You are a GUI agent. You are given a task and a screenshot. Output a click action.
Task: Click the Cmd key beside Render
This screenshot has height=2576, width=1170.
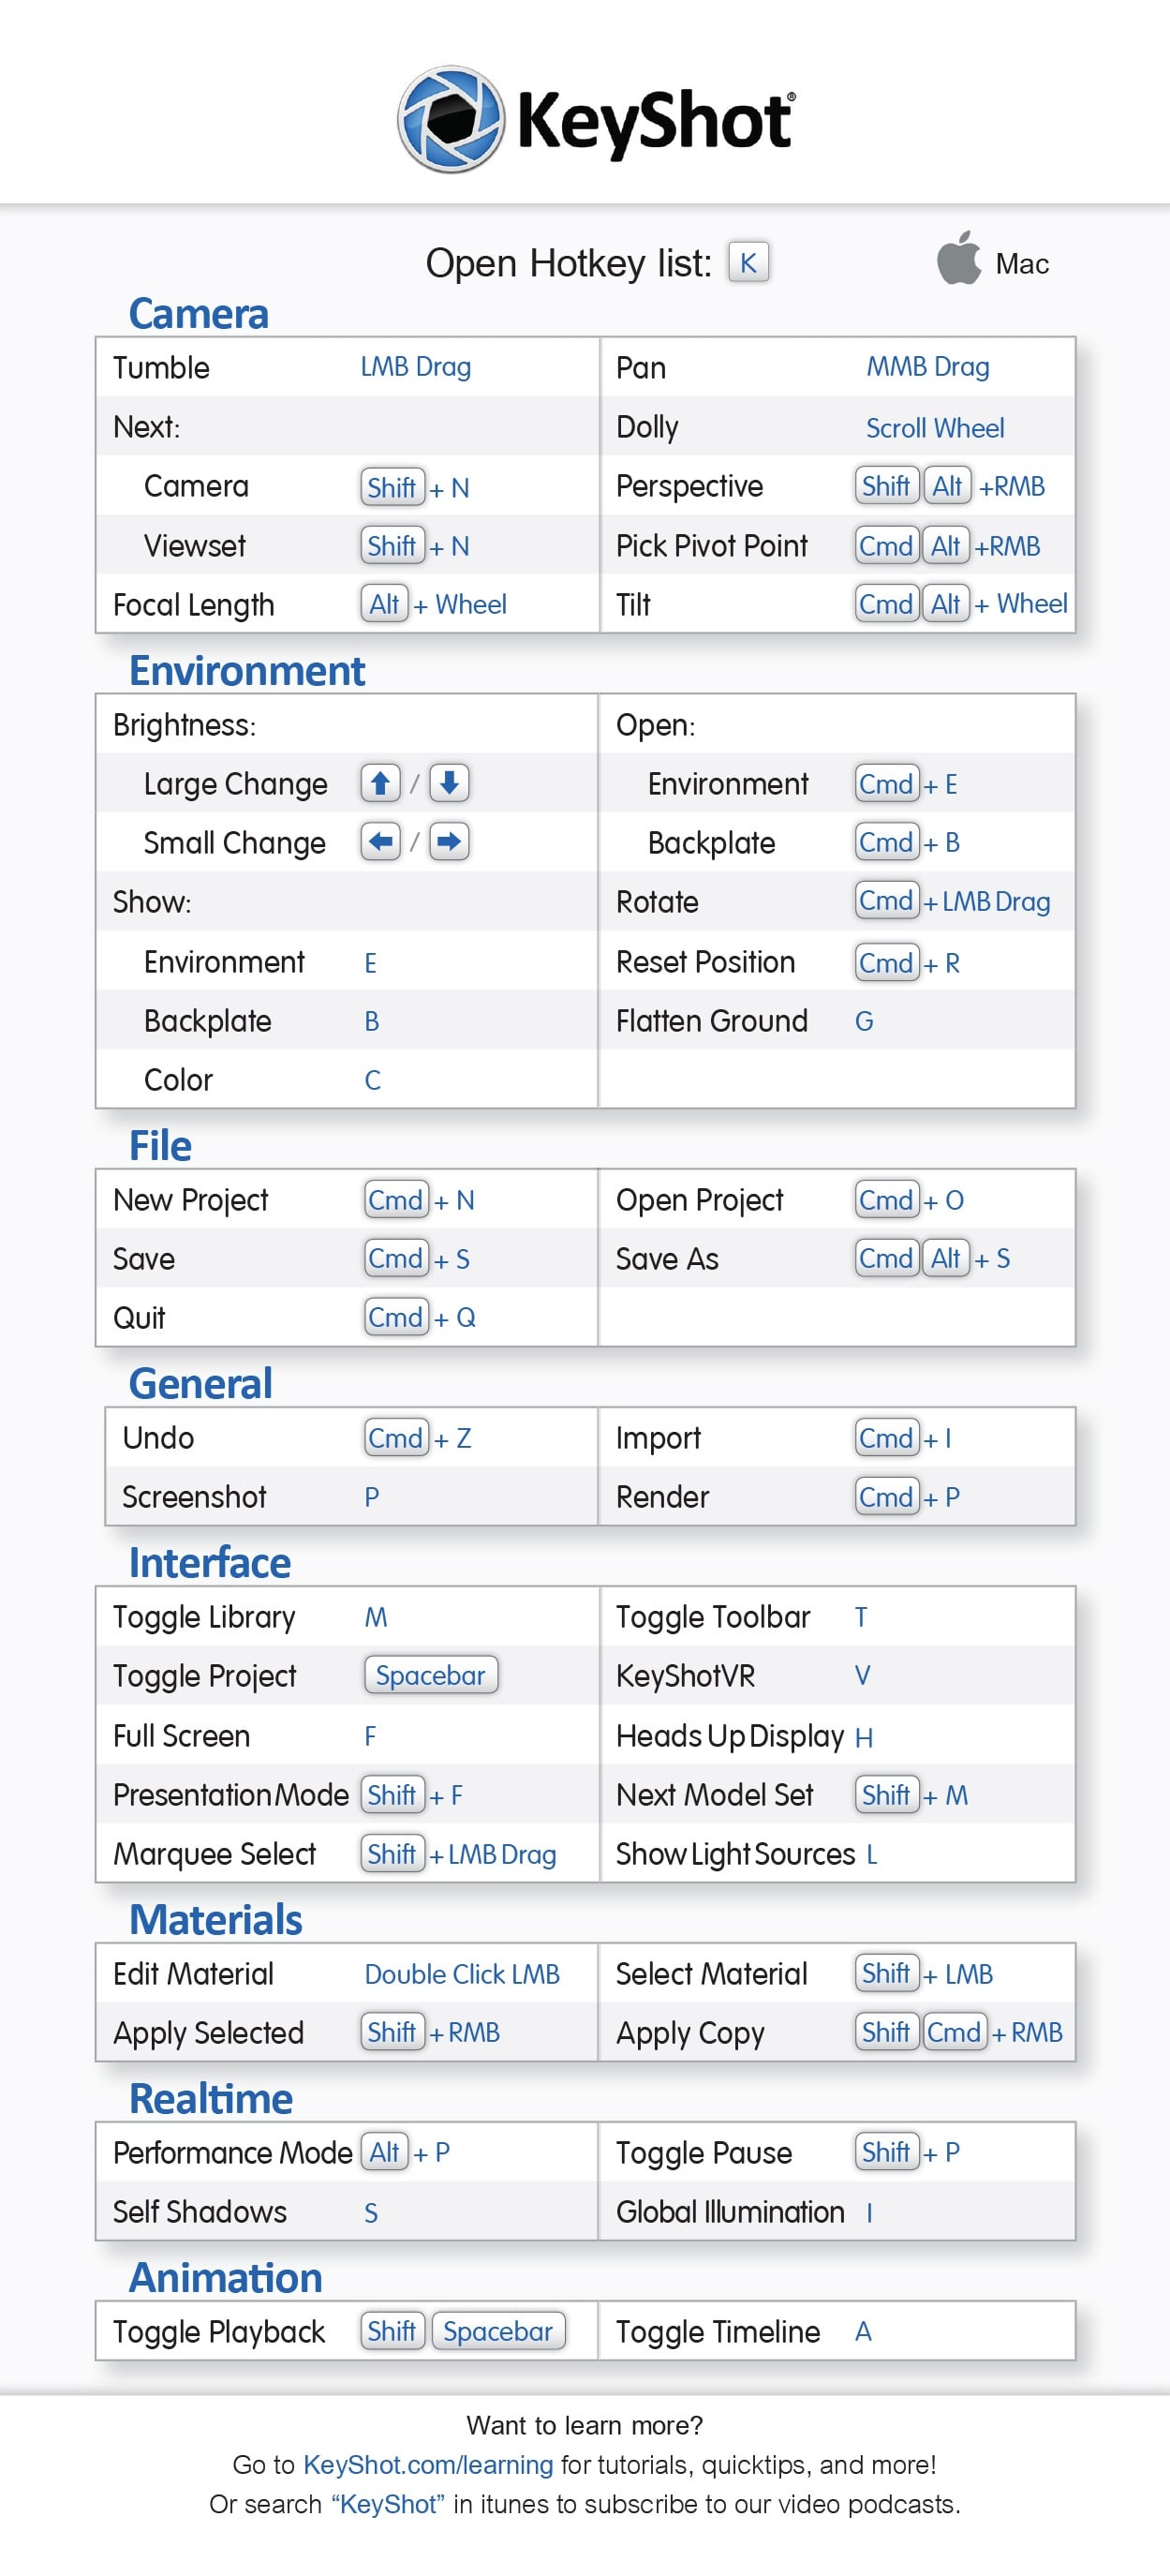click(x=887, y=1497)
